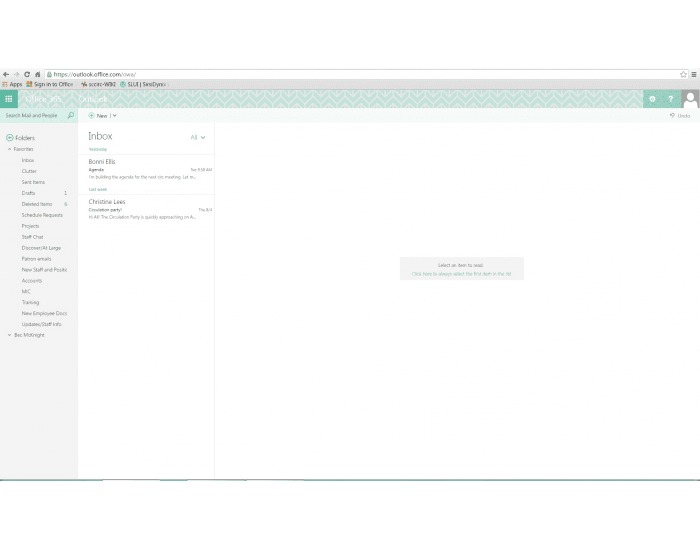Open the settings gear in header

click(x=652, y=99)
